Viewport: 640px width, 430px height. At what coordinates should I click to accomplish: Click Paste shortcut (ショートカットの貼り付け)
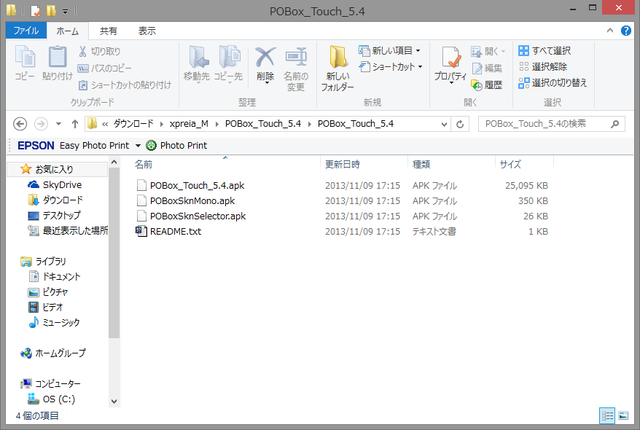pyautogui.click(x=124, y=85)
